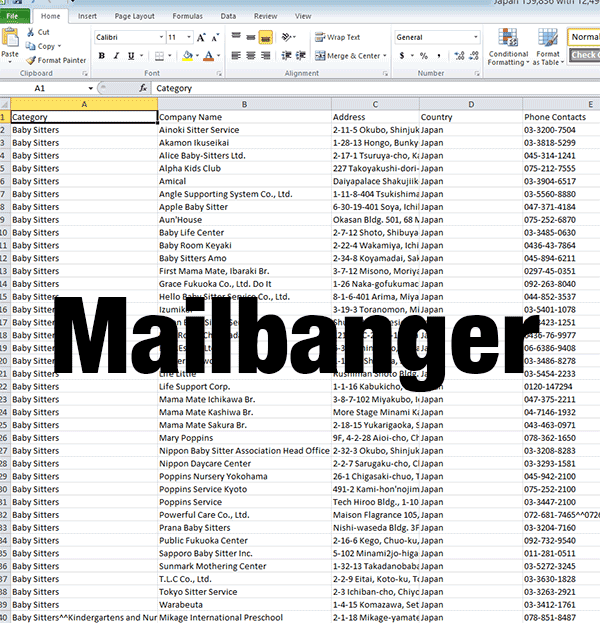Screen dimensions: 600x623
Task: Open the Calibri font name dropdown
Action: [161, 37]
